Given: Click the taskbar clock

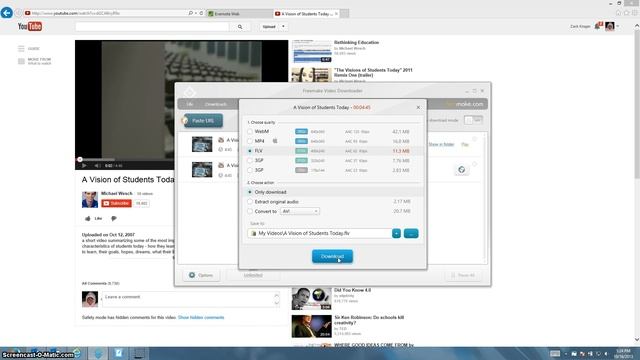Looking at the screenshot, I should click(623, 353).
